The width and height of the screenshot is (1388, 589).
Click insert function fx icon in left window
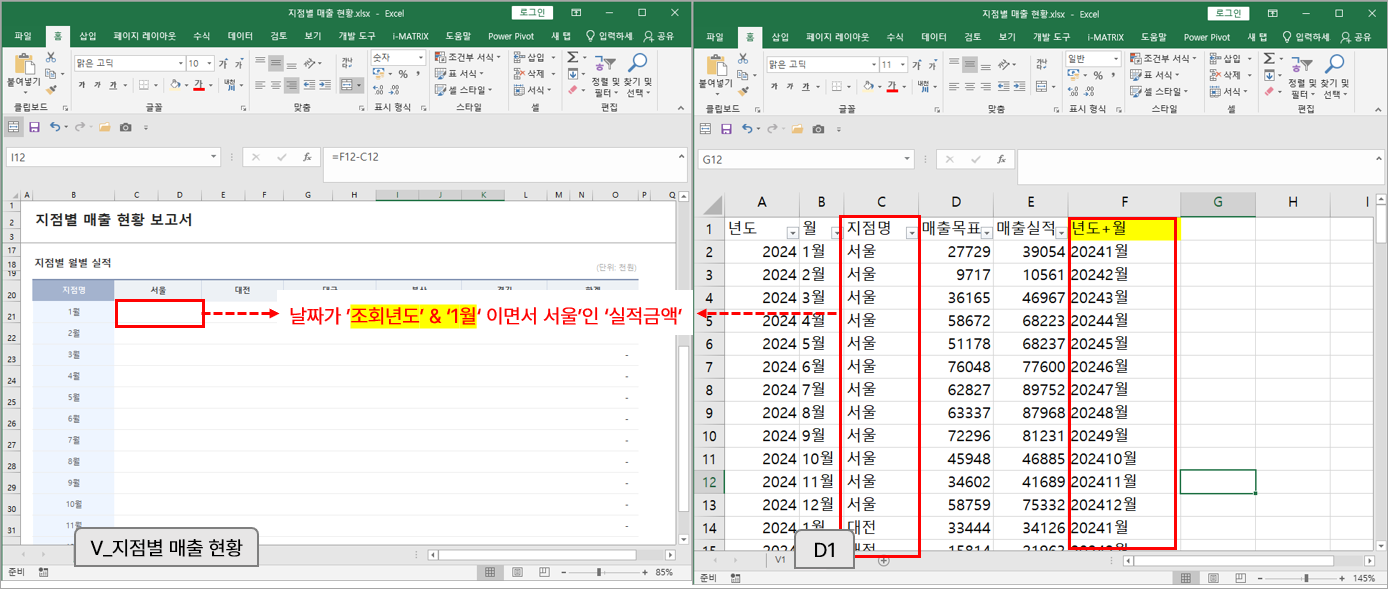[x=307, y=157]
